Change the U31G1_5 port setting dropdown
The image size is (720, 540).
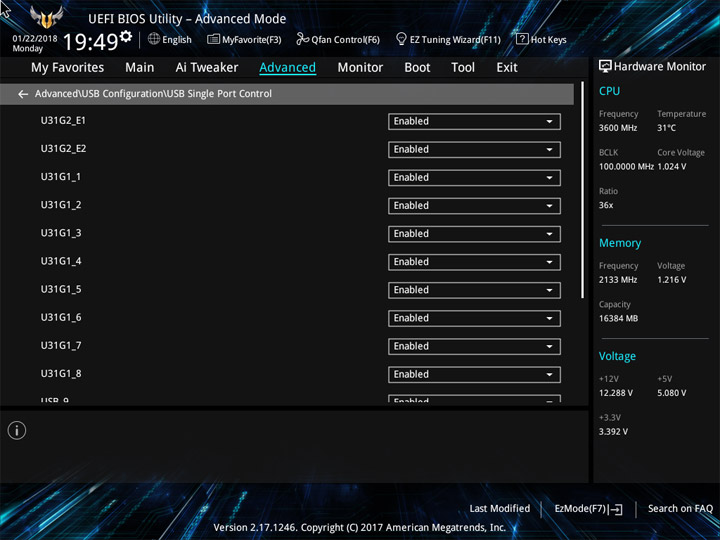(474, 290)
